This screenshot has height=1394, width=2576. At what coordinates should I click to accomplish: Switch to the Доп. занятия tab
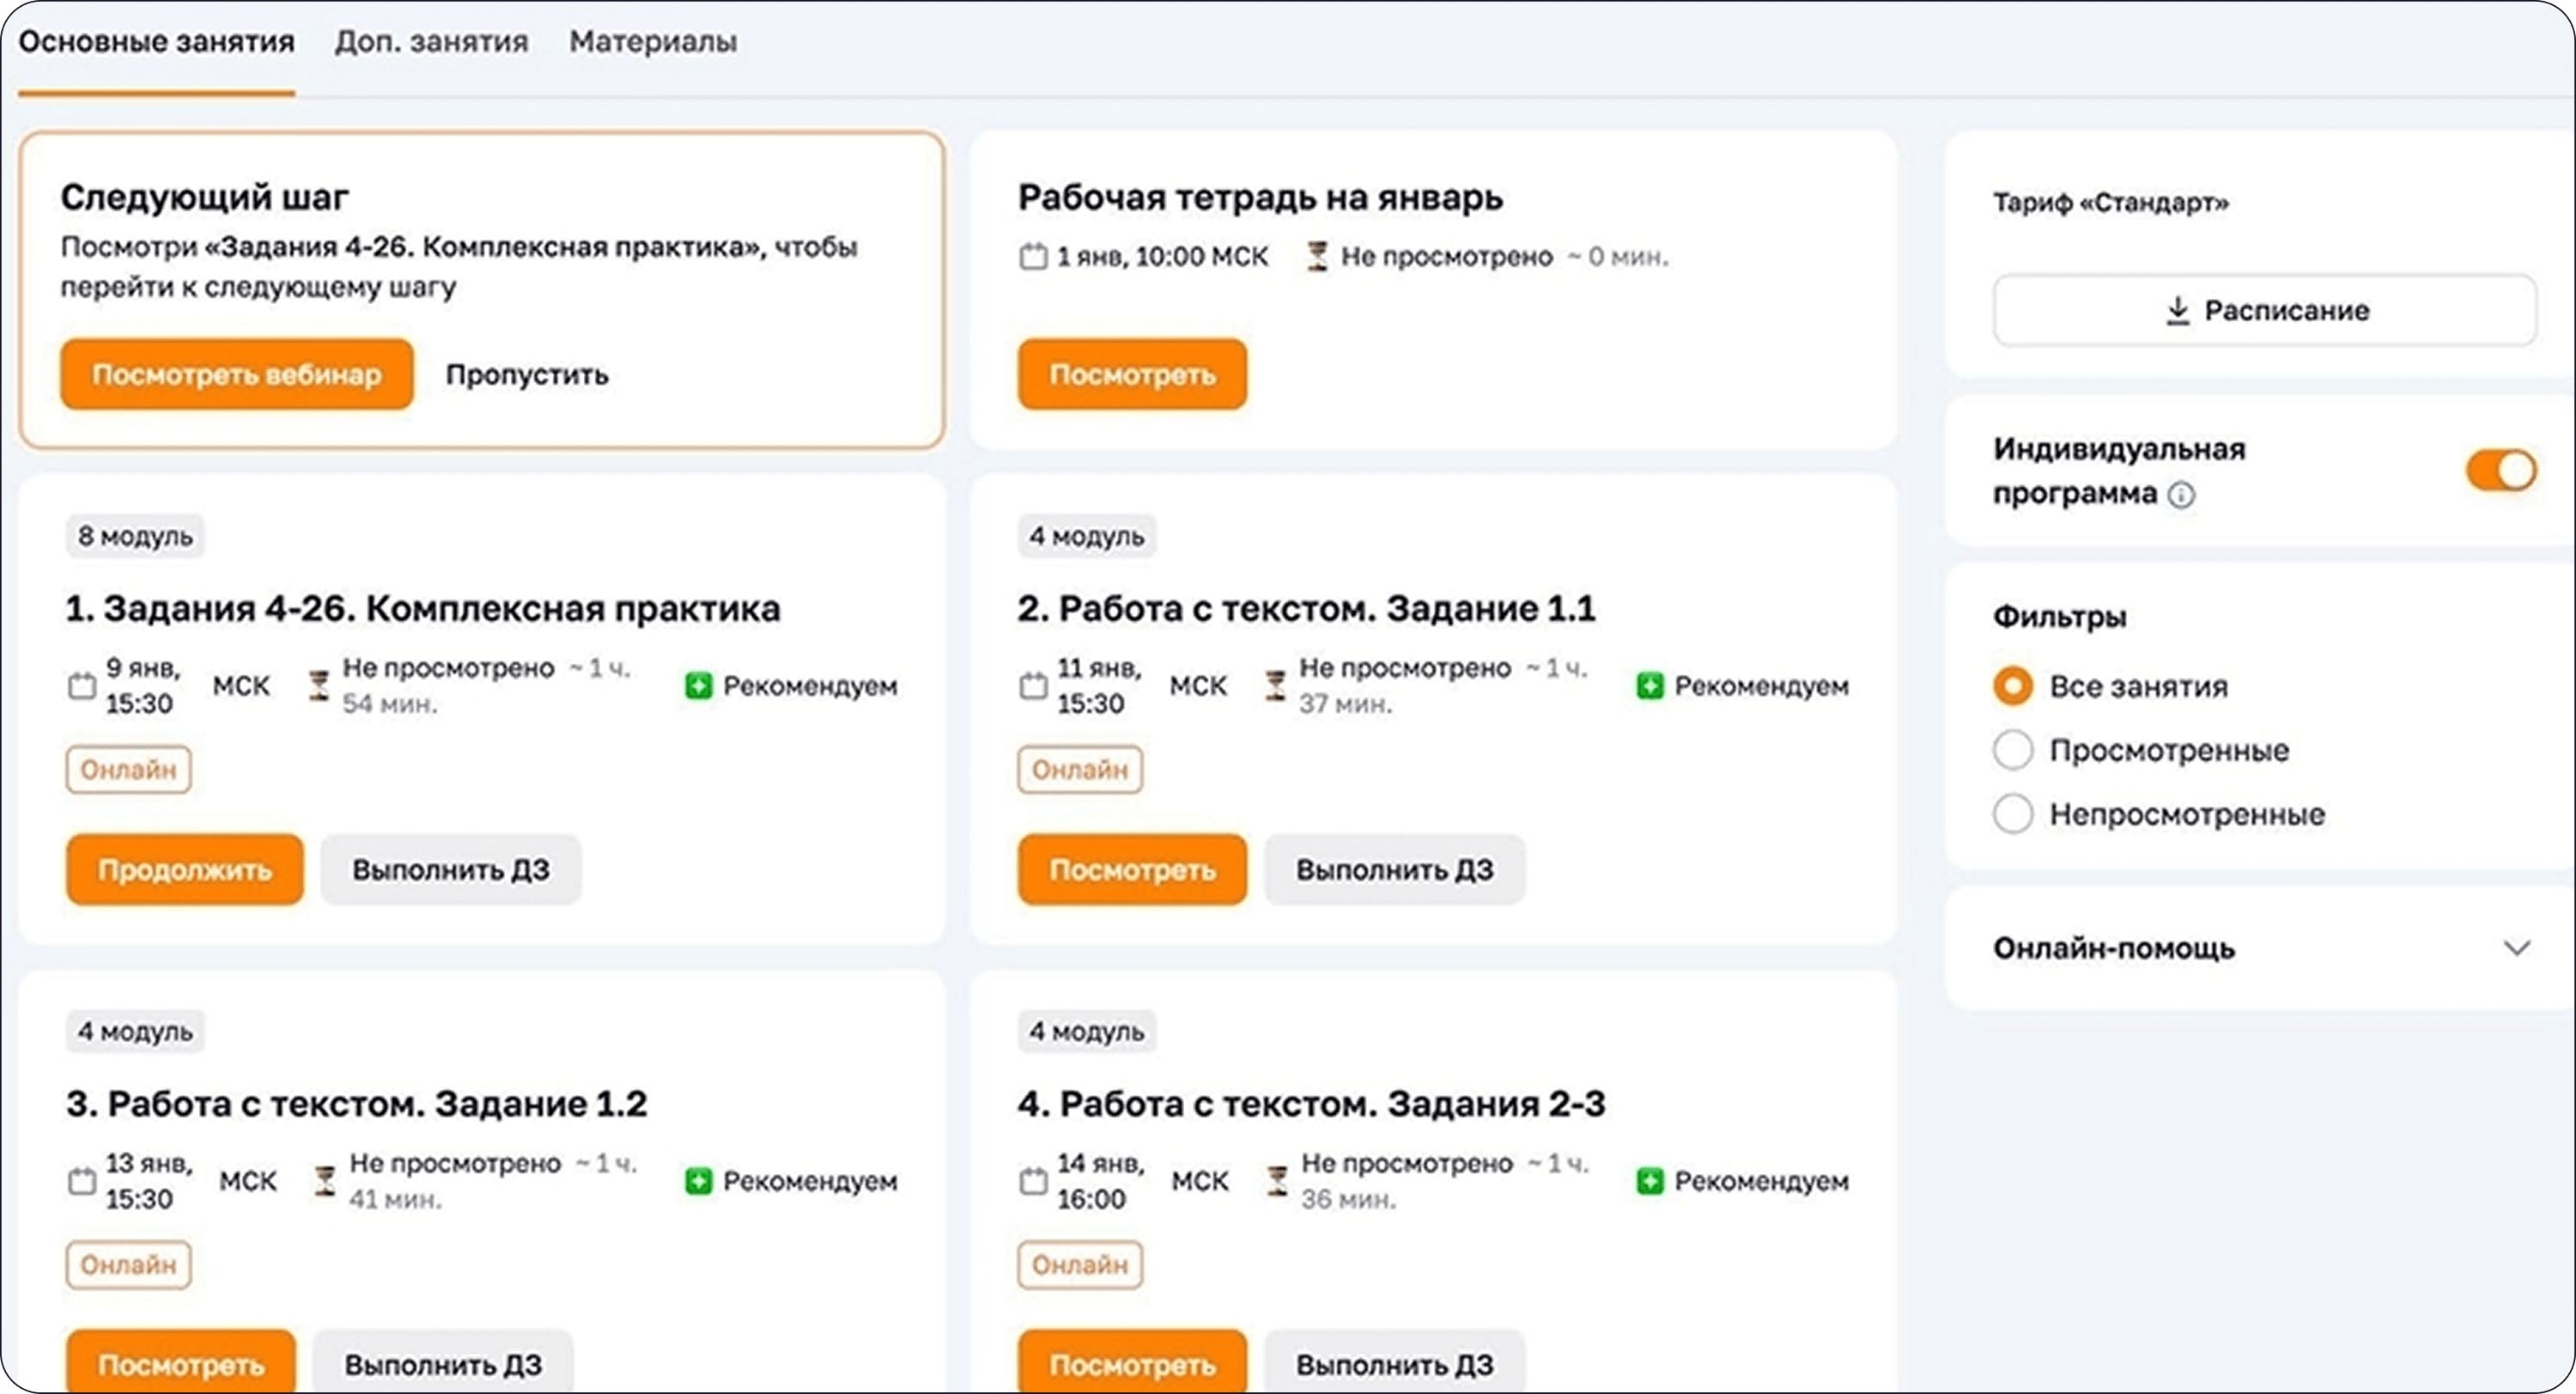pyautogui.click(x=431, y=42)
